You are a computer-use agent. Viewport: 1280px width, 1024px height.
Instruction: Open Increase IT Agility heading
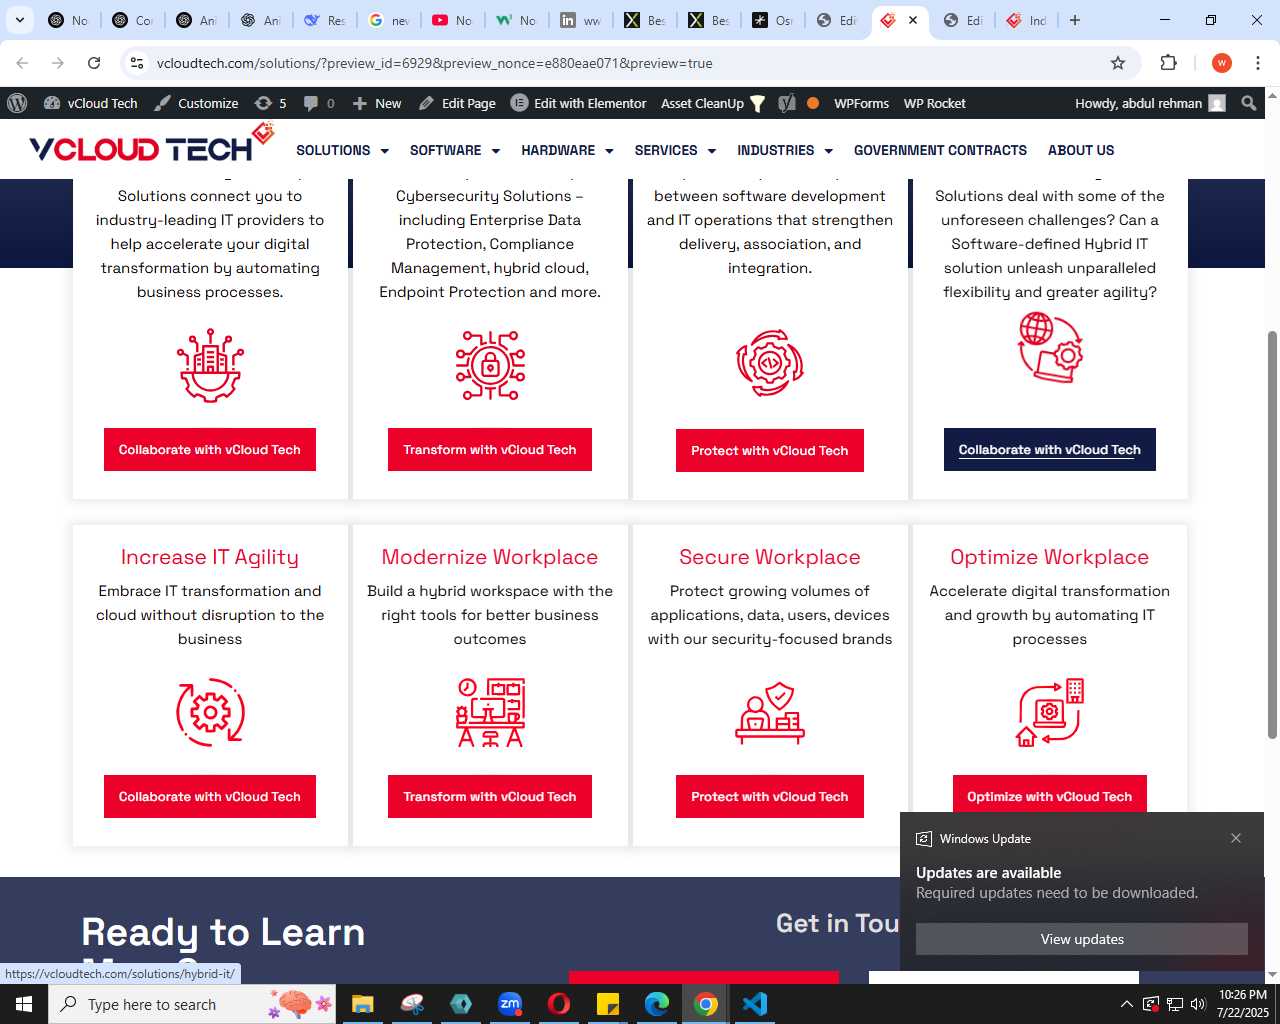click(210, 557)
